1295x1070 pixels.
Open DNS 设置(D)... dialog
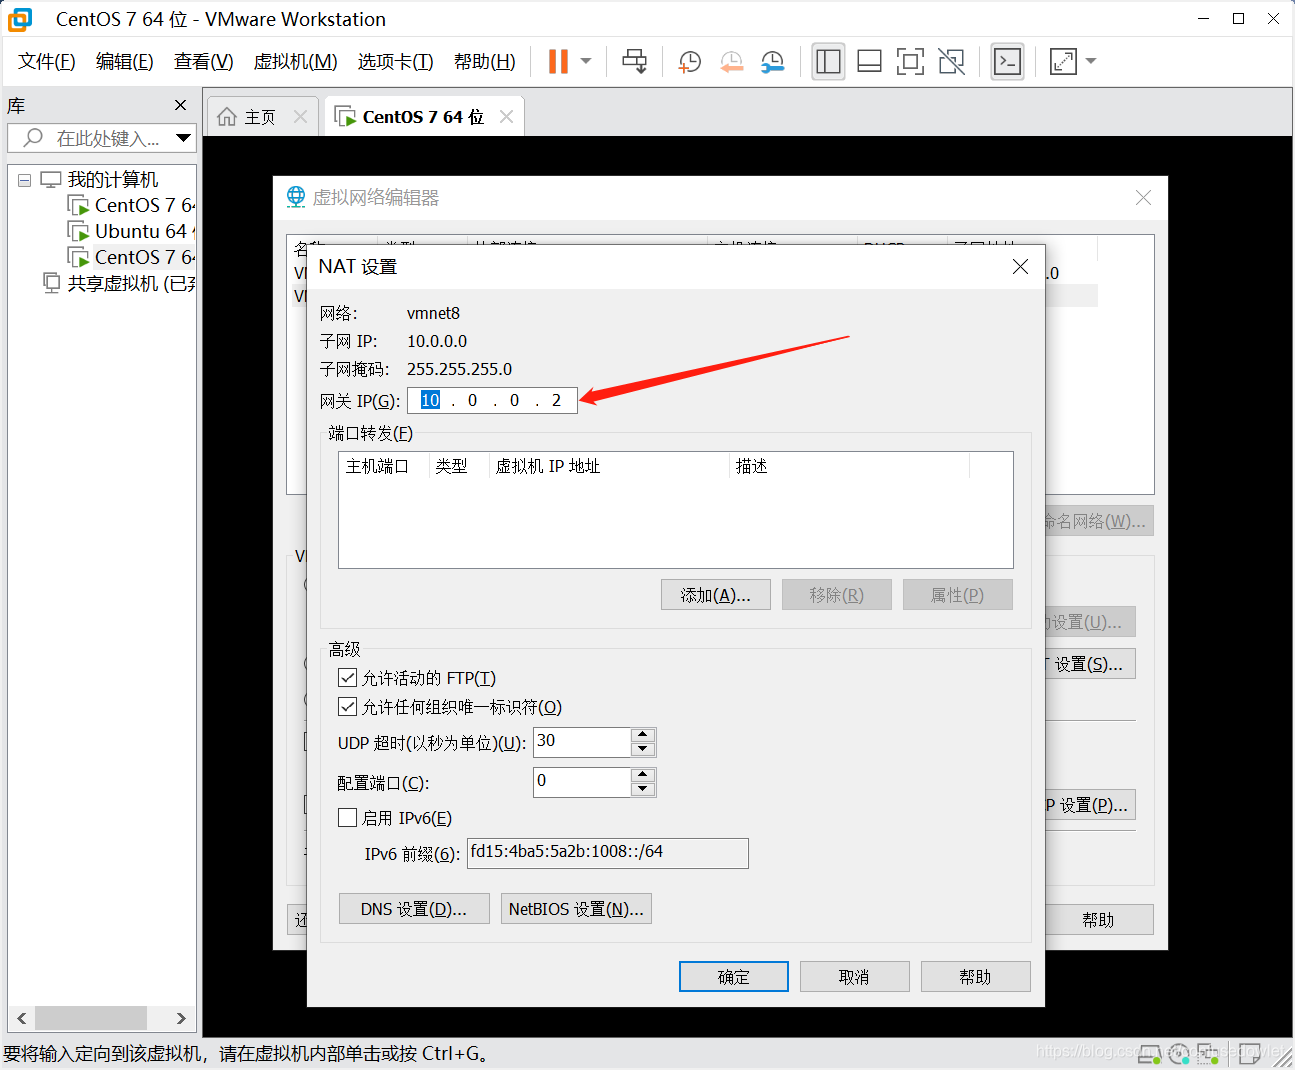tap(414, 909)
